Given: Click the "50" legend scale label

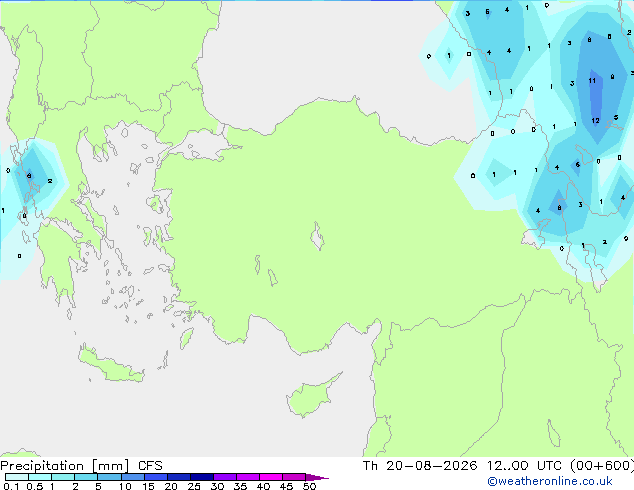Looking at the screenshot, I should 309,486.
